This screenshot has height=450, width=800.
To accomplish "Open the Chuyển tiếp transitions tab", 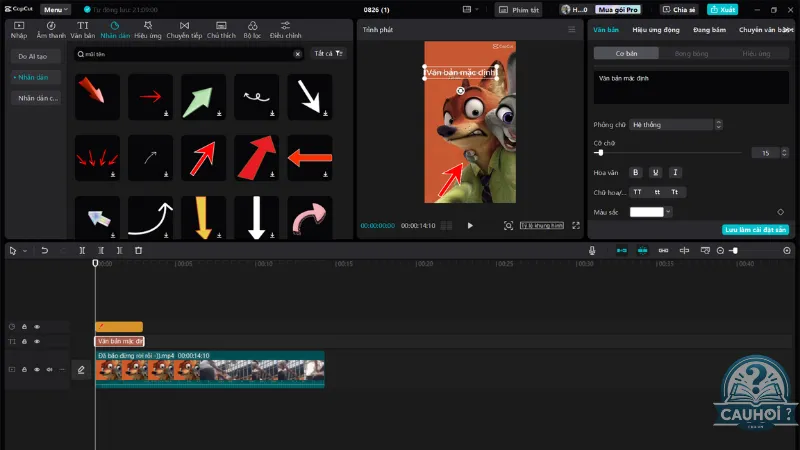I will click(x=184, y=30).
